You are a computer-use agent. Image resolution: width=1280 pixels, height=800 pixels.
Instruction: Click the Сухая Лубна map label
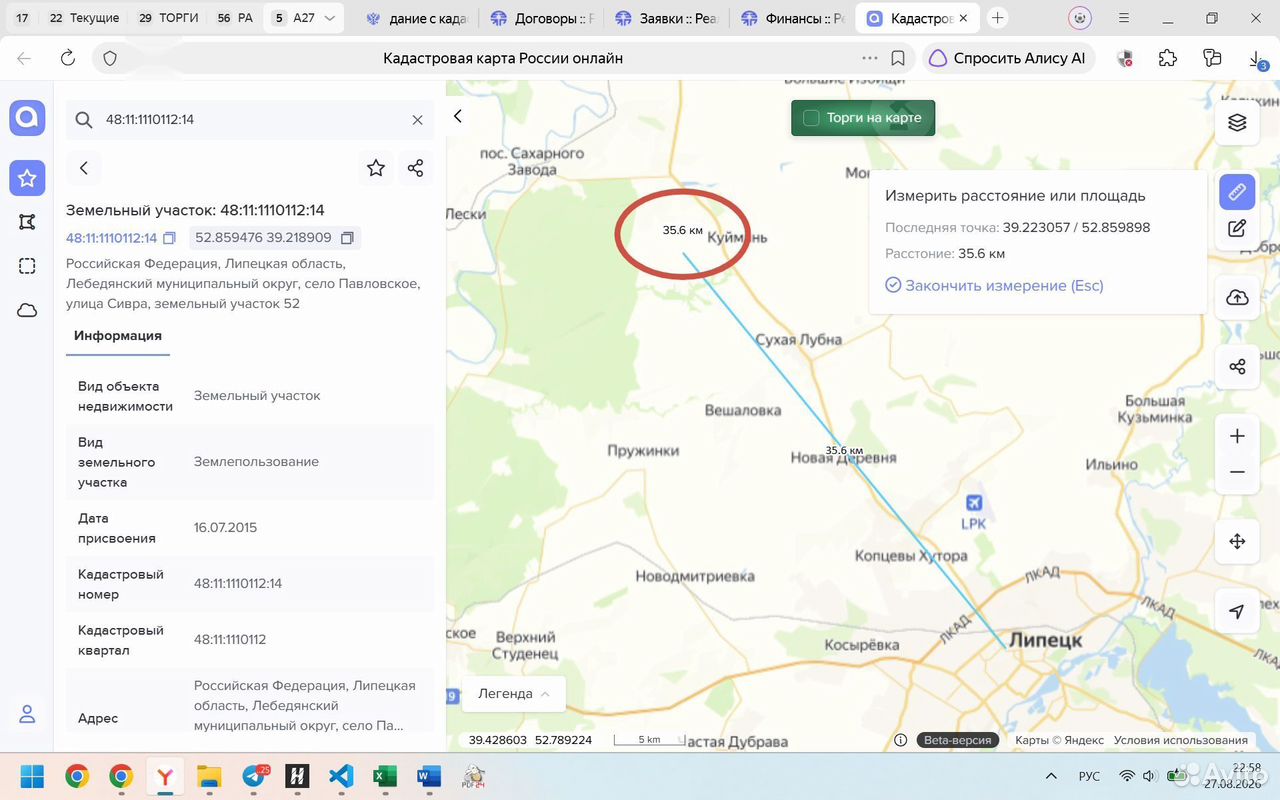click(x=798, y=339)
